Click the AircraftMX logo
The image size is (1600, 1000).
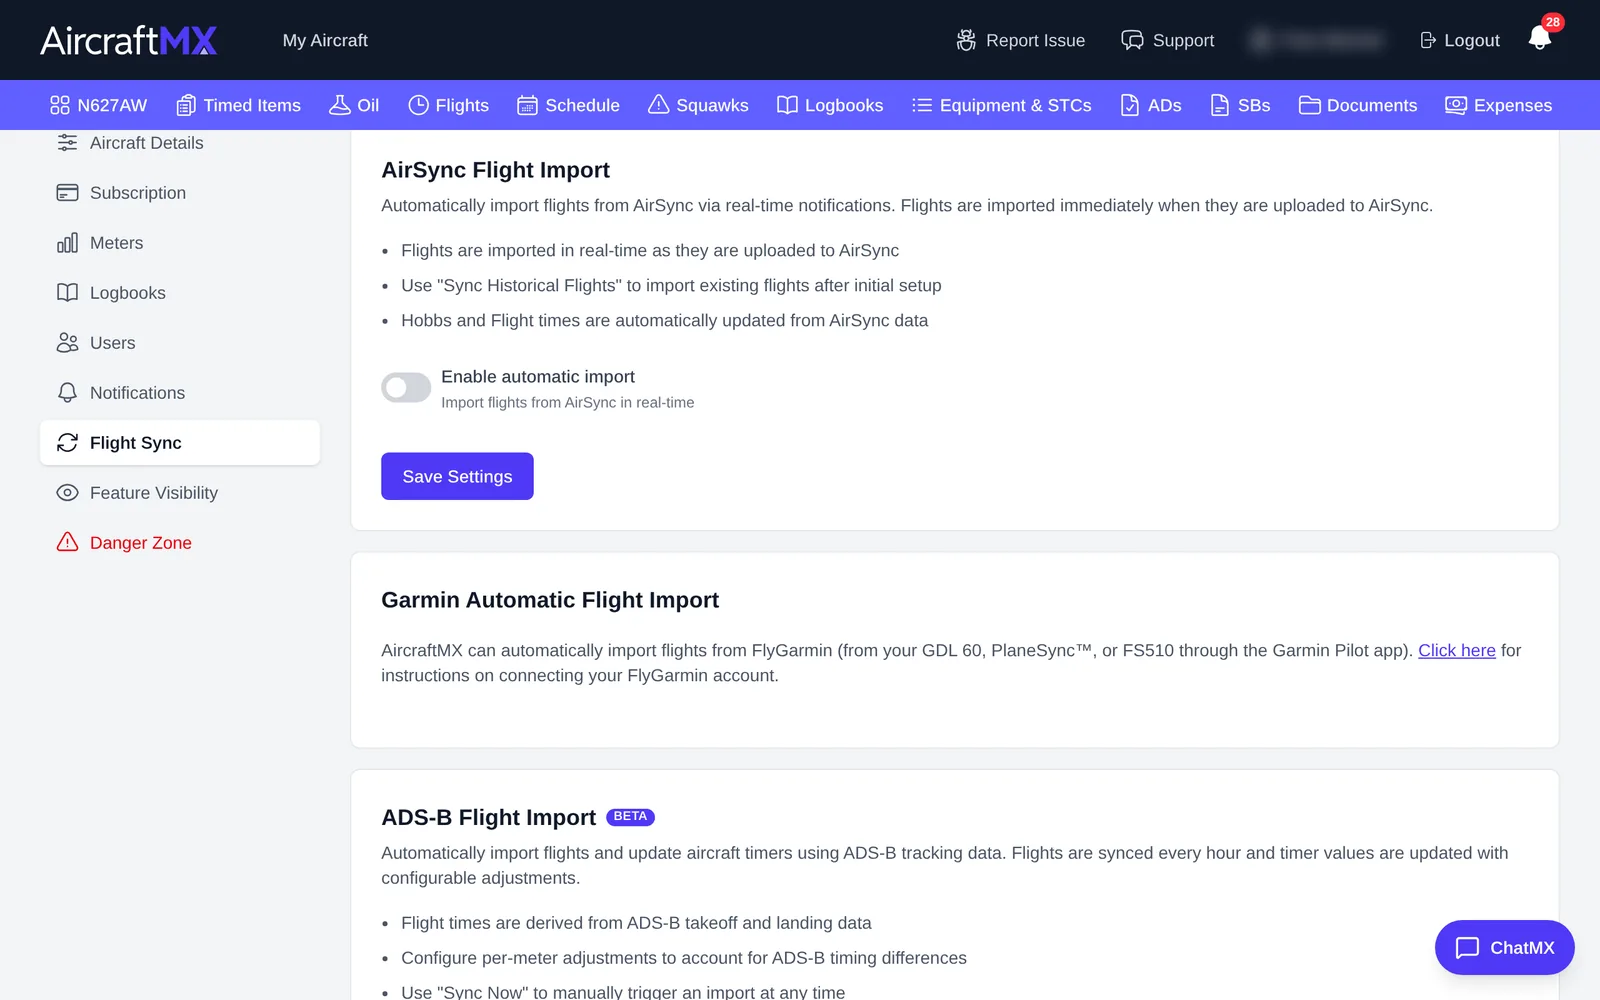[x=129, y=40]
